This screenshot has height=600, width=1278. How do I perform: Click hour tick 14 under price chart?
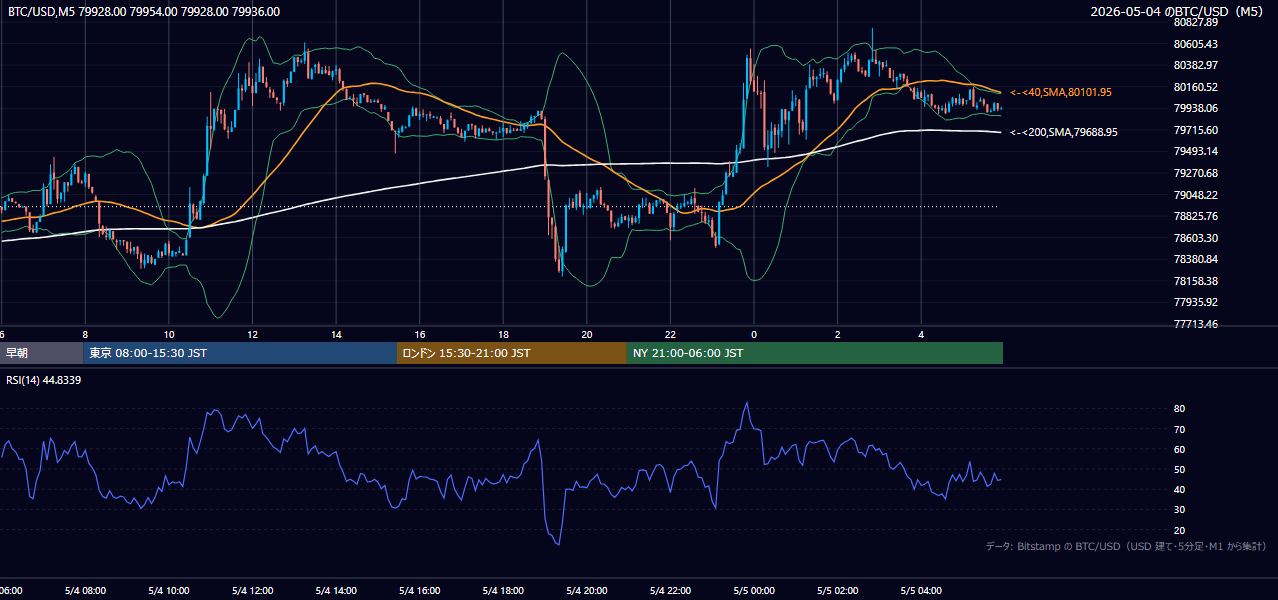coord(336,334)
